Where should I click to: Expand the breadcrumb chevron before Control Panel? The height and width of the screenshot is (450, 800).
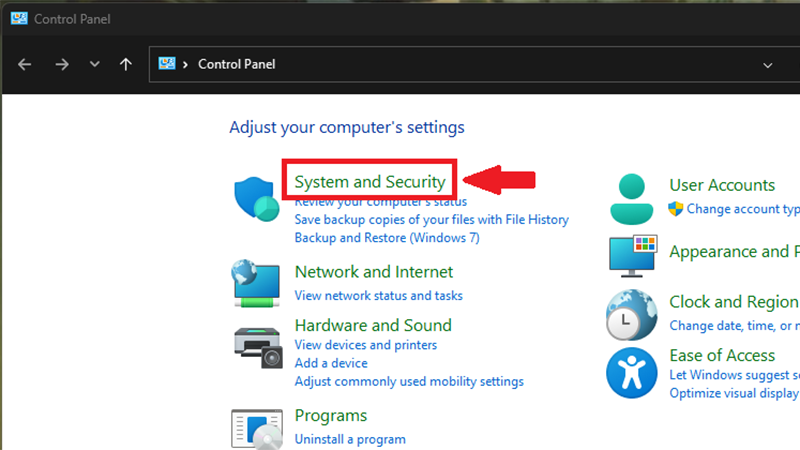click(x=186, y=64)
